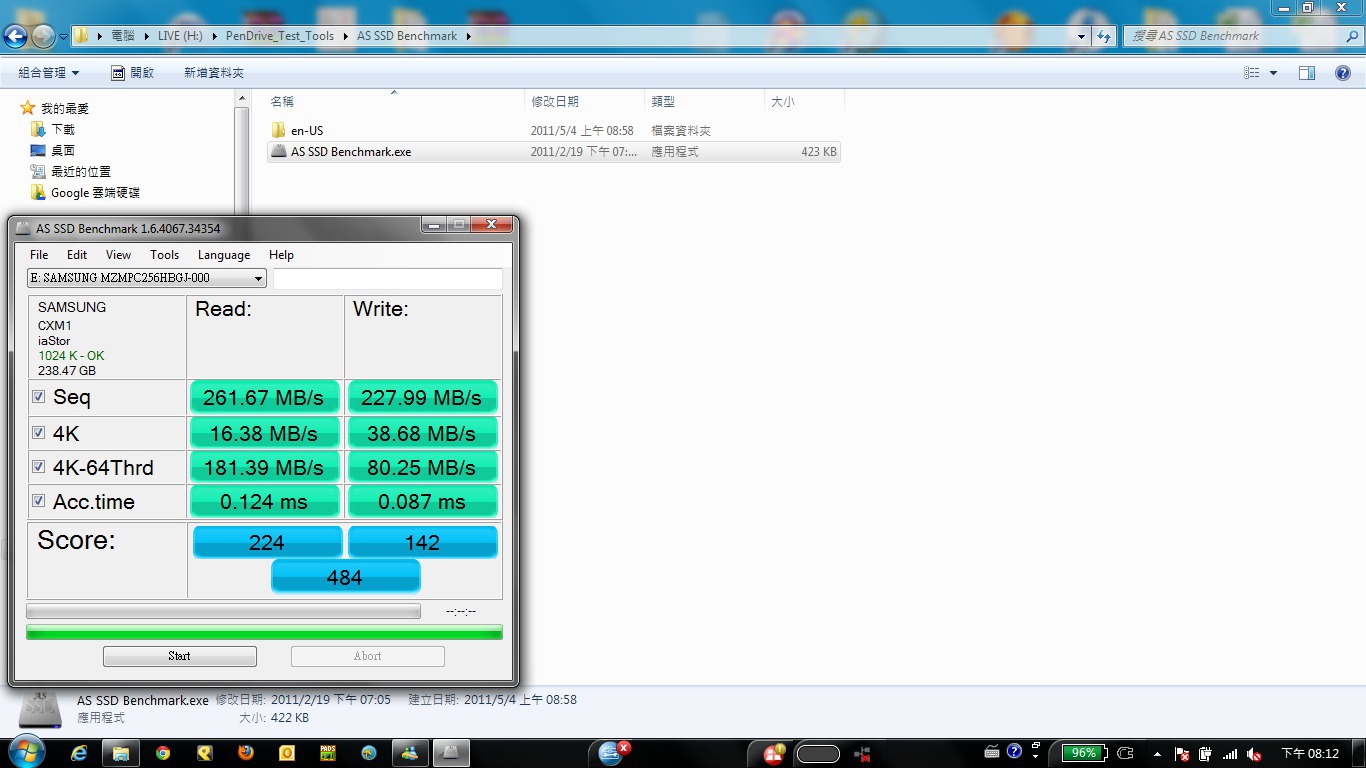The image size is (1366, 768).
Task: Open the Help menu in AS SSD
Action: [x=281, y=255]
